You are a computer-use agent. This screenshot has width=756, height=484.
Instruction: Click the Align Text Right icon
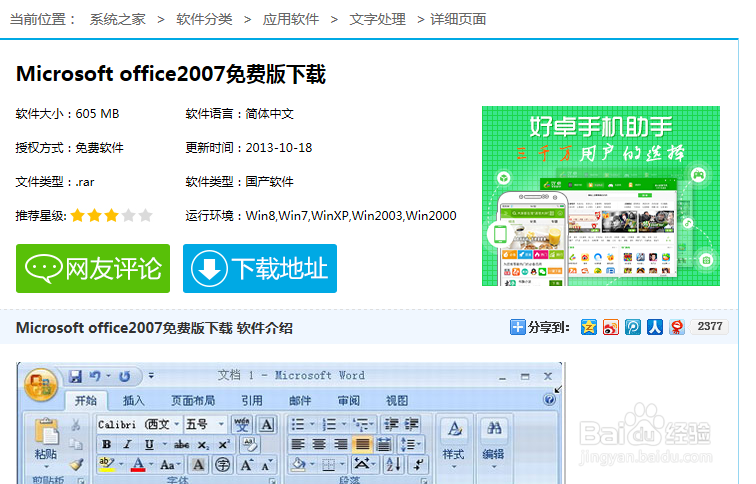coord(340,444)
